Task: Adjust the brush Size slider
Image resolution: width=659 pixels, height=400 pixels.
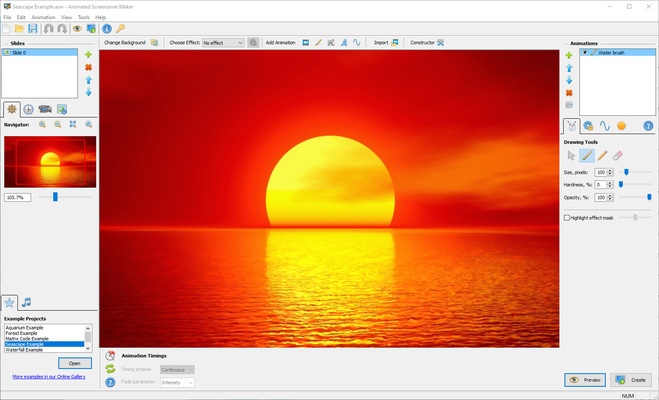Action: click(x=626, y=172)
